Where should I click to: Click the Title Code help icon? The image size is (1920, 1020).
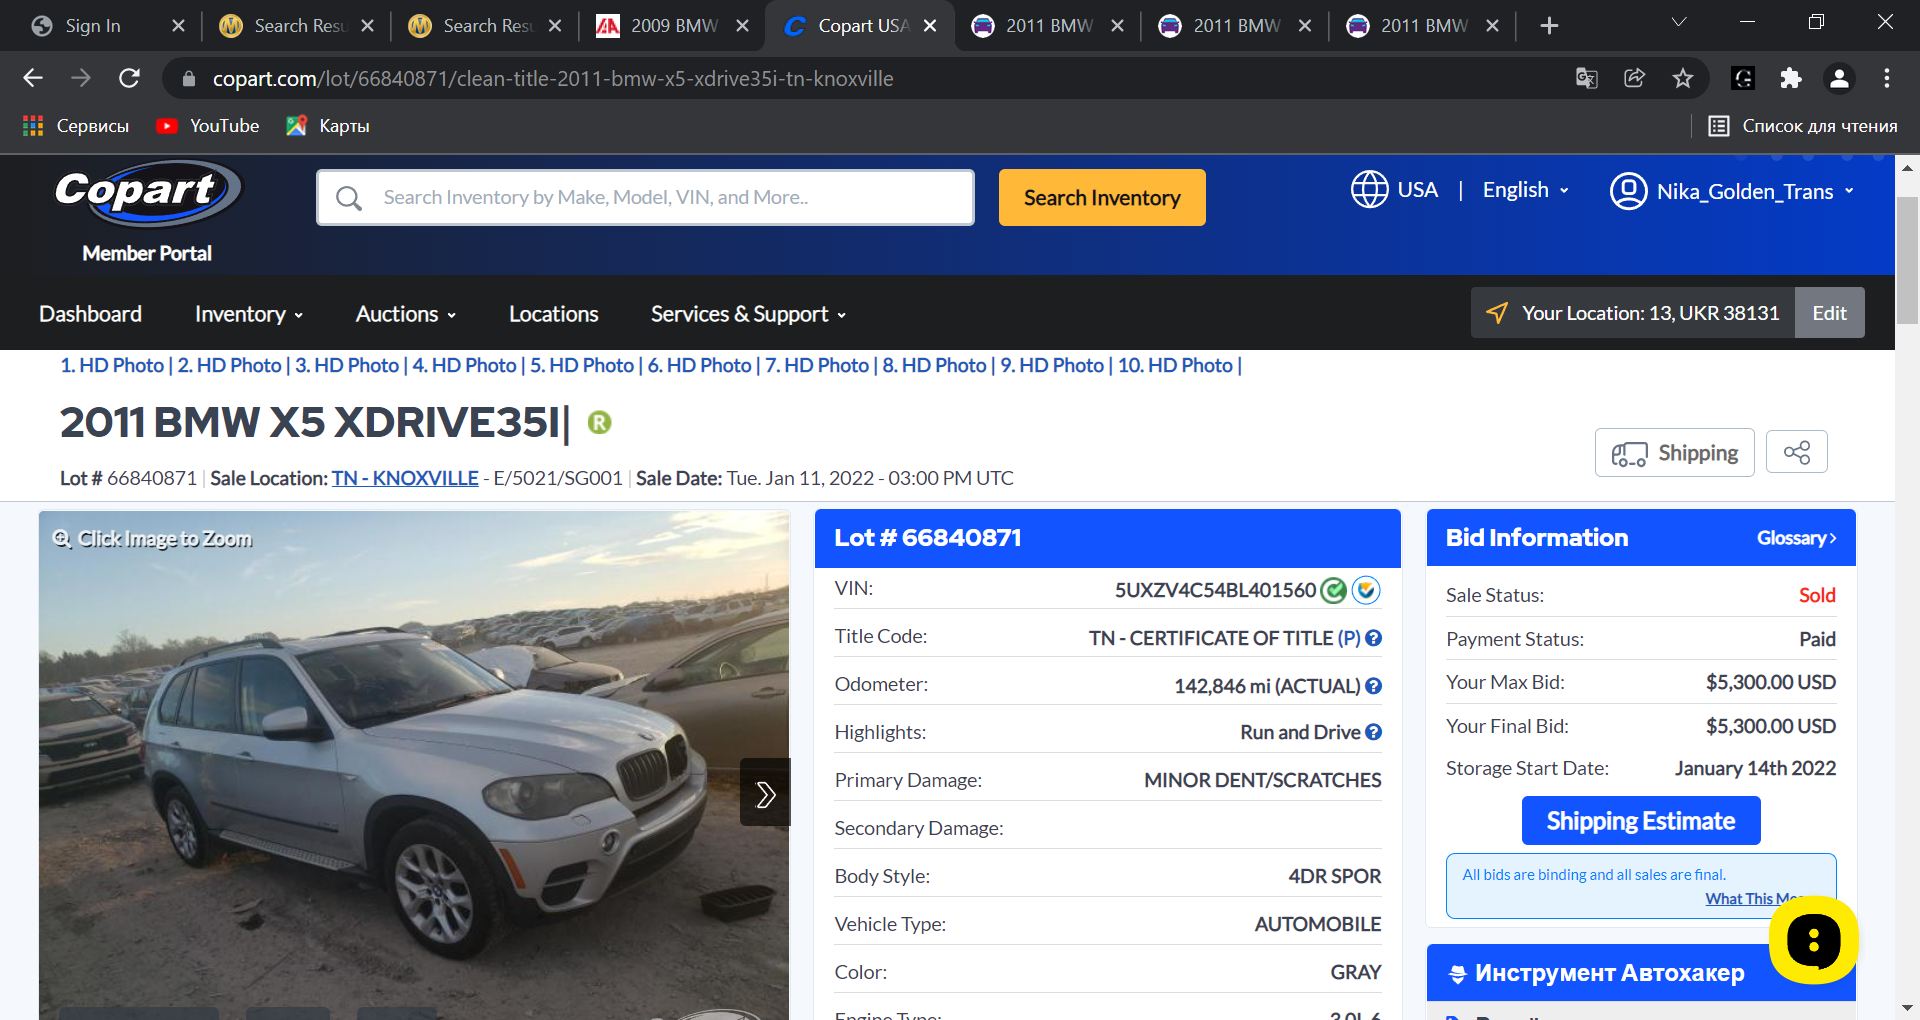(1373, 638)
